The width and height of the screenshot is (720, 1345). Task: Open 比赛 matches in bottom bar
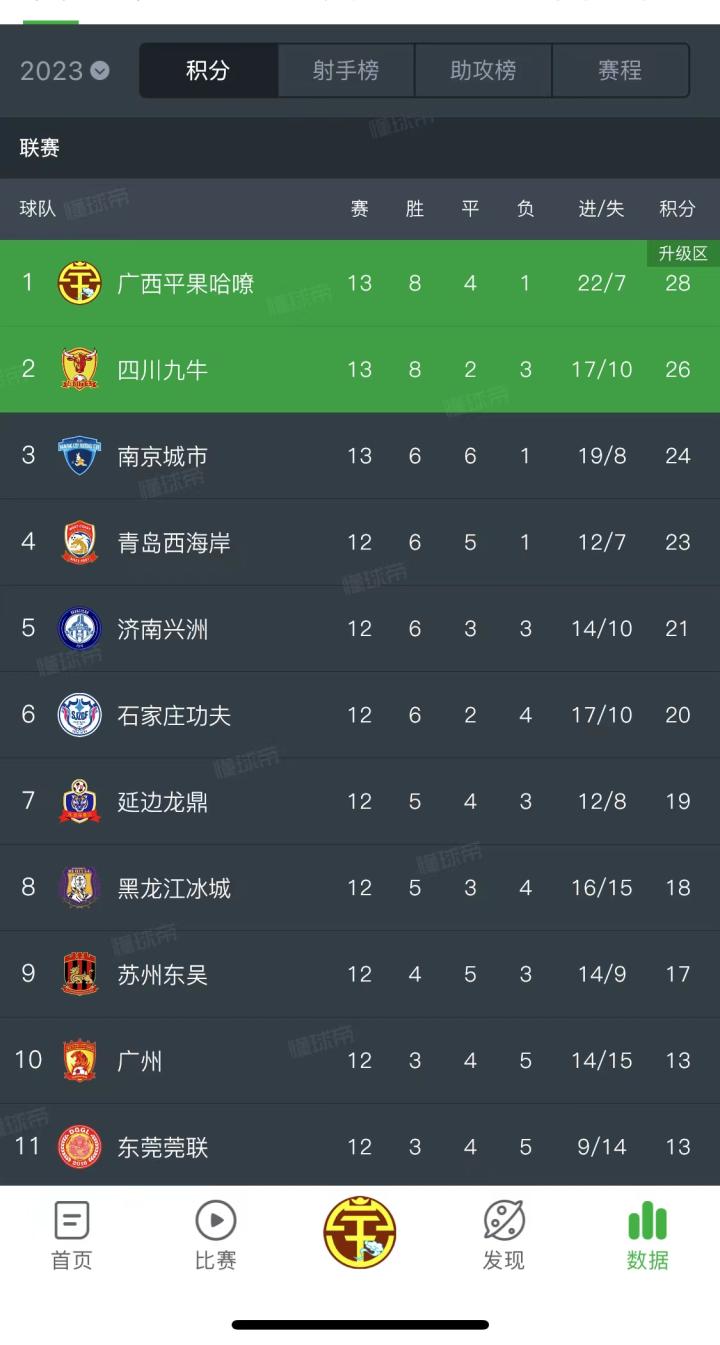[x=216, y=1236]
